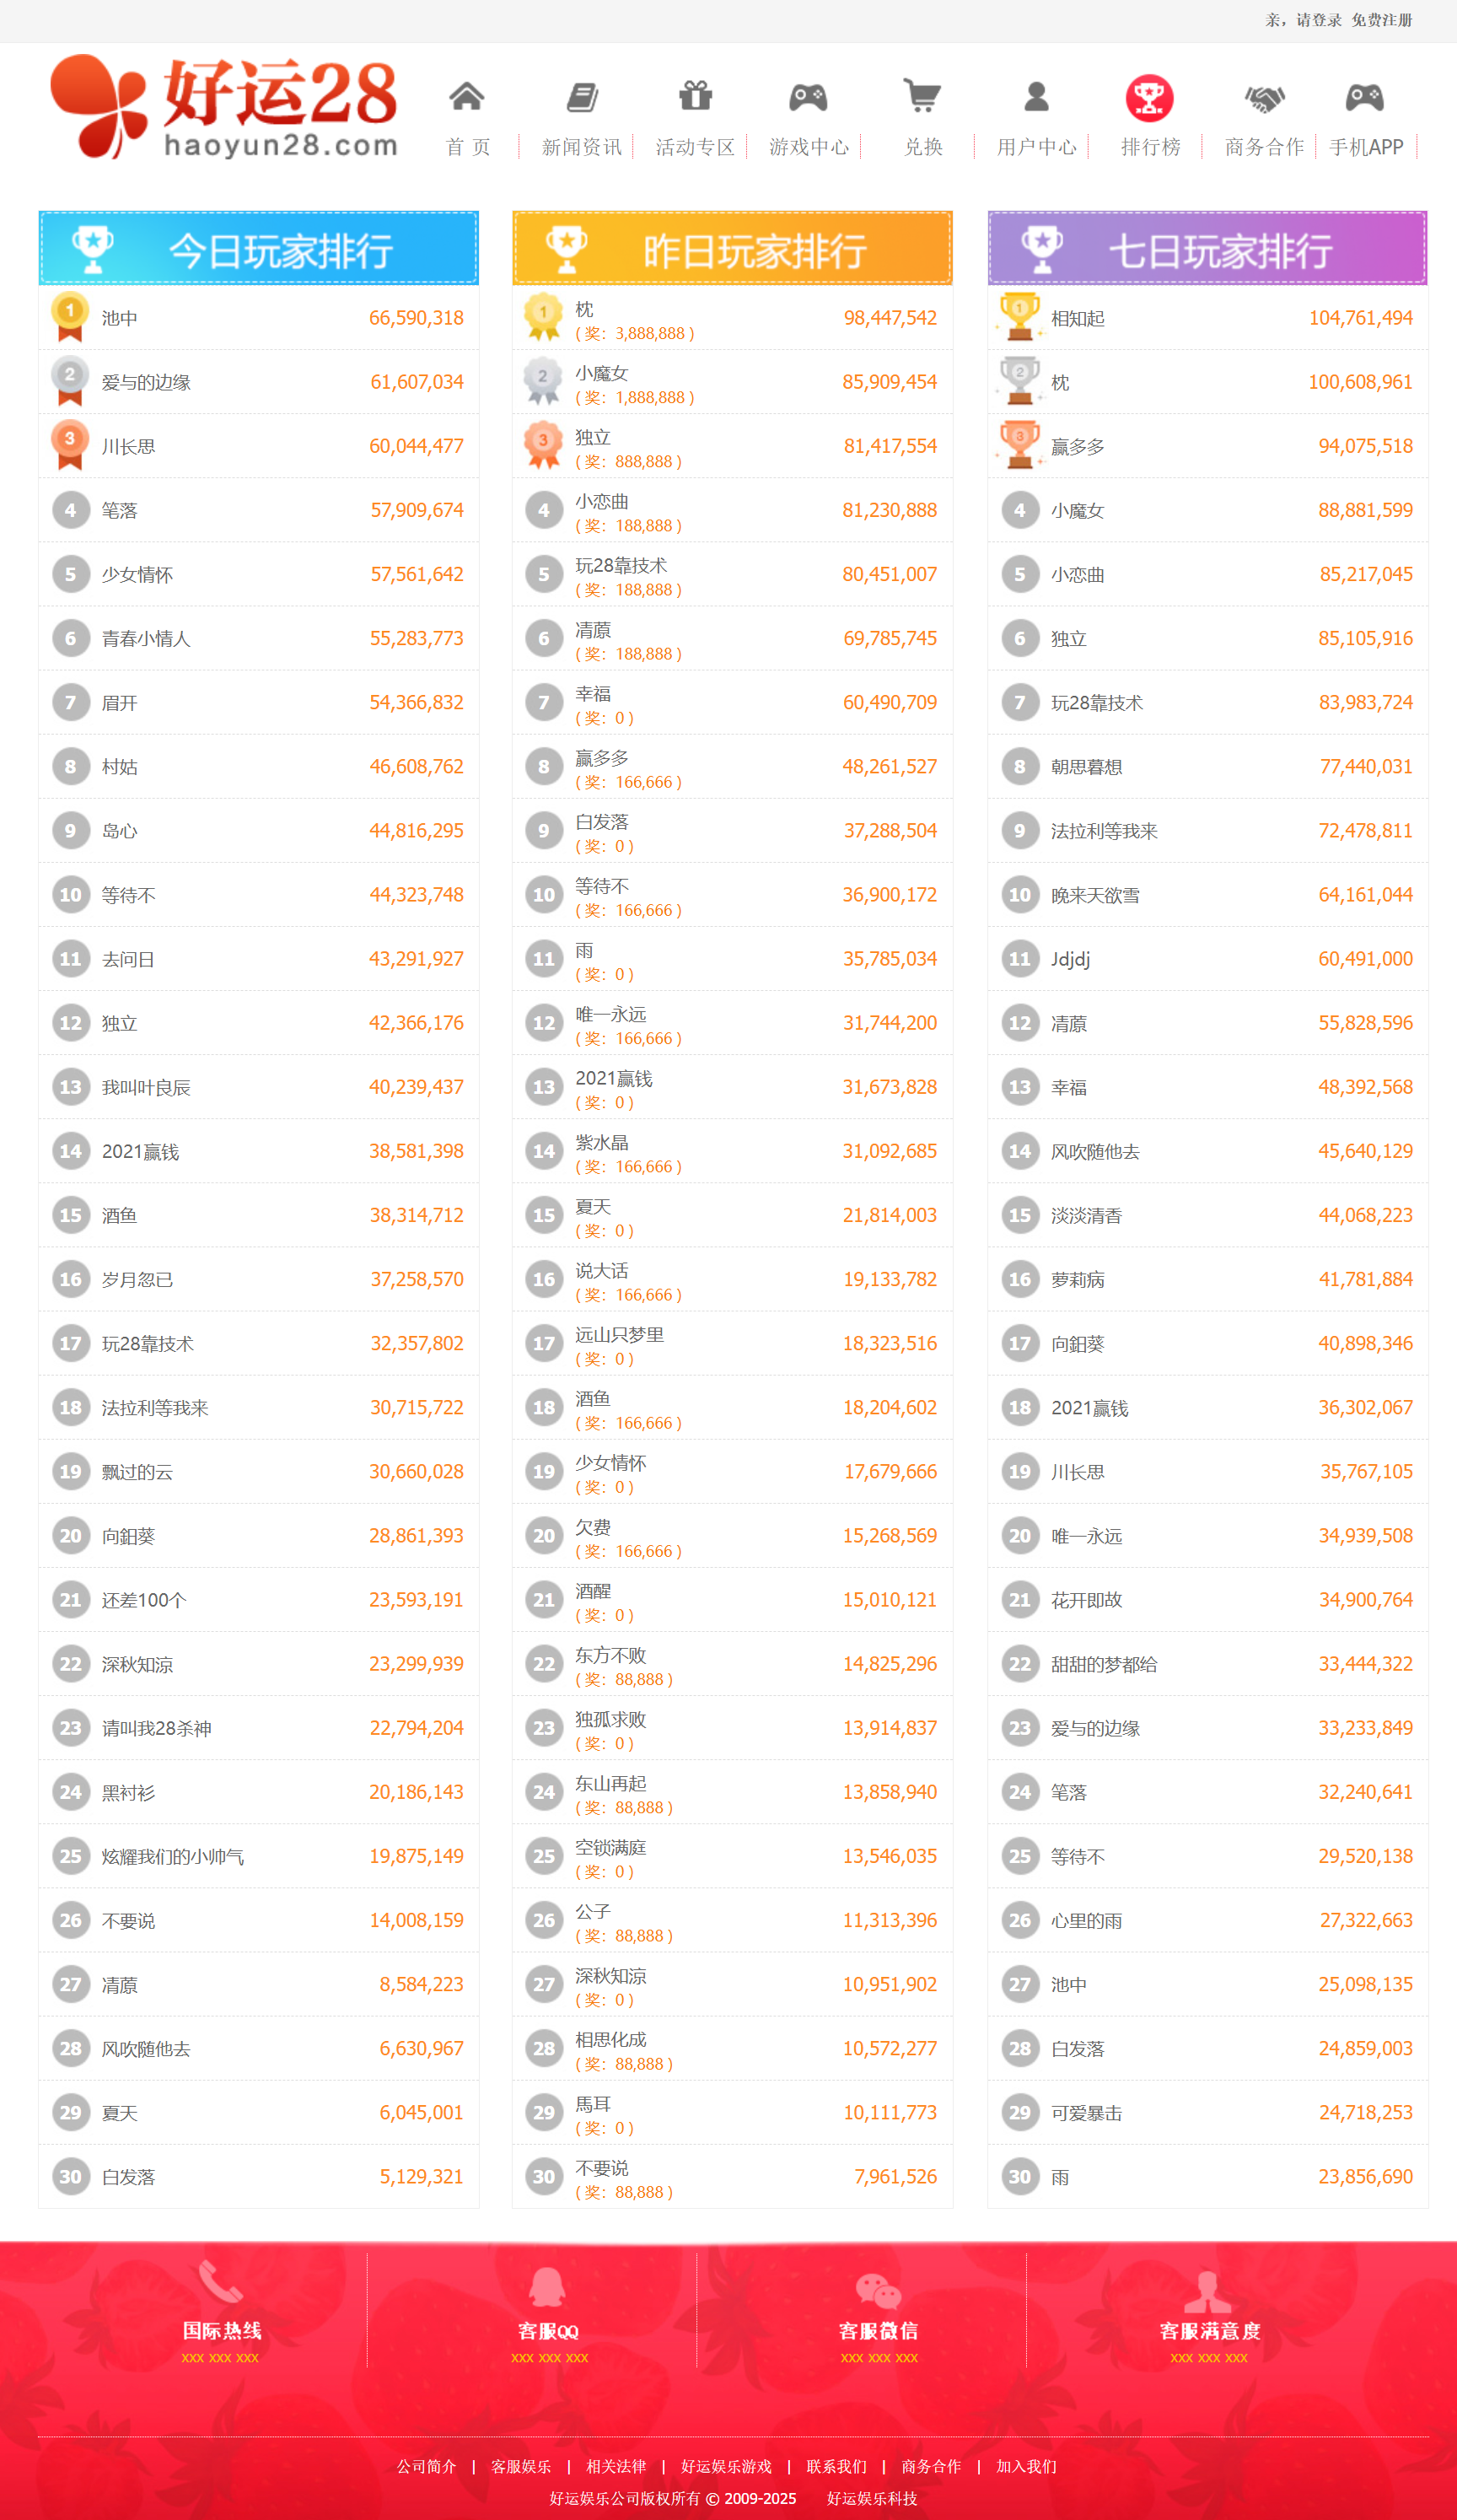Open the 免费注册 registration link
Viewport: 1457px width, 2520px height.
pos(1381,20)
